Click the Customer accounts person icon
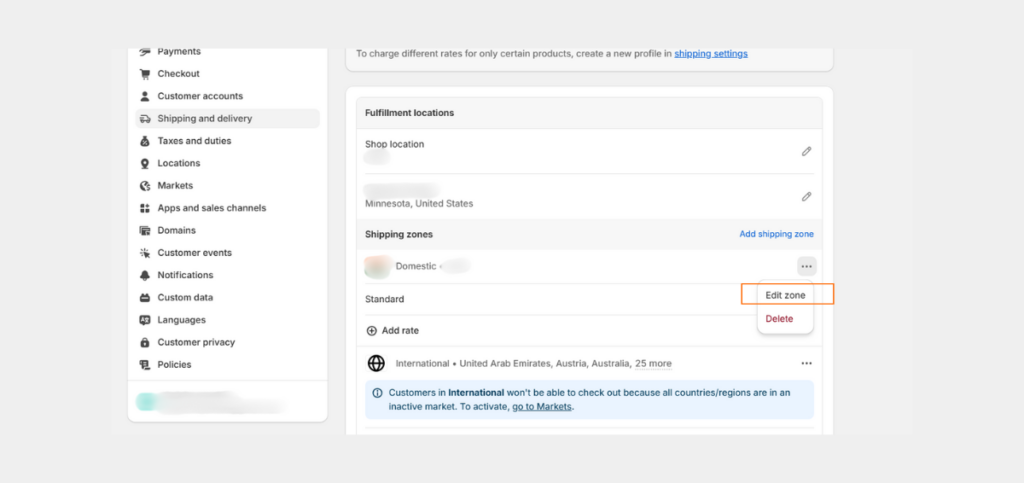This screenshot has width=1024, height=483. pyautogui.click(x=145, y=96)
